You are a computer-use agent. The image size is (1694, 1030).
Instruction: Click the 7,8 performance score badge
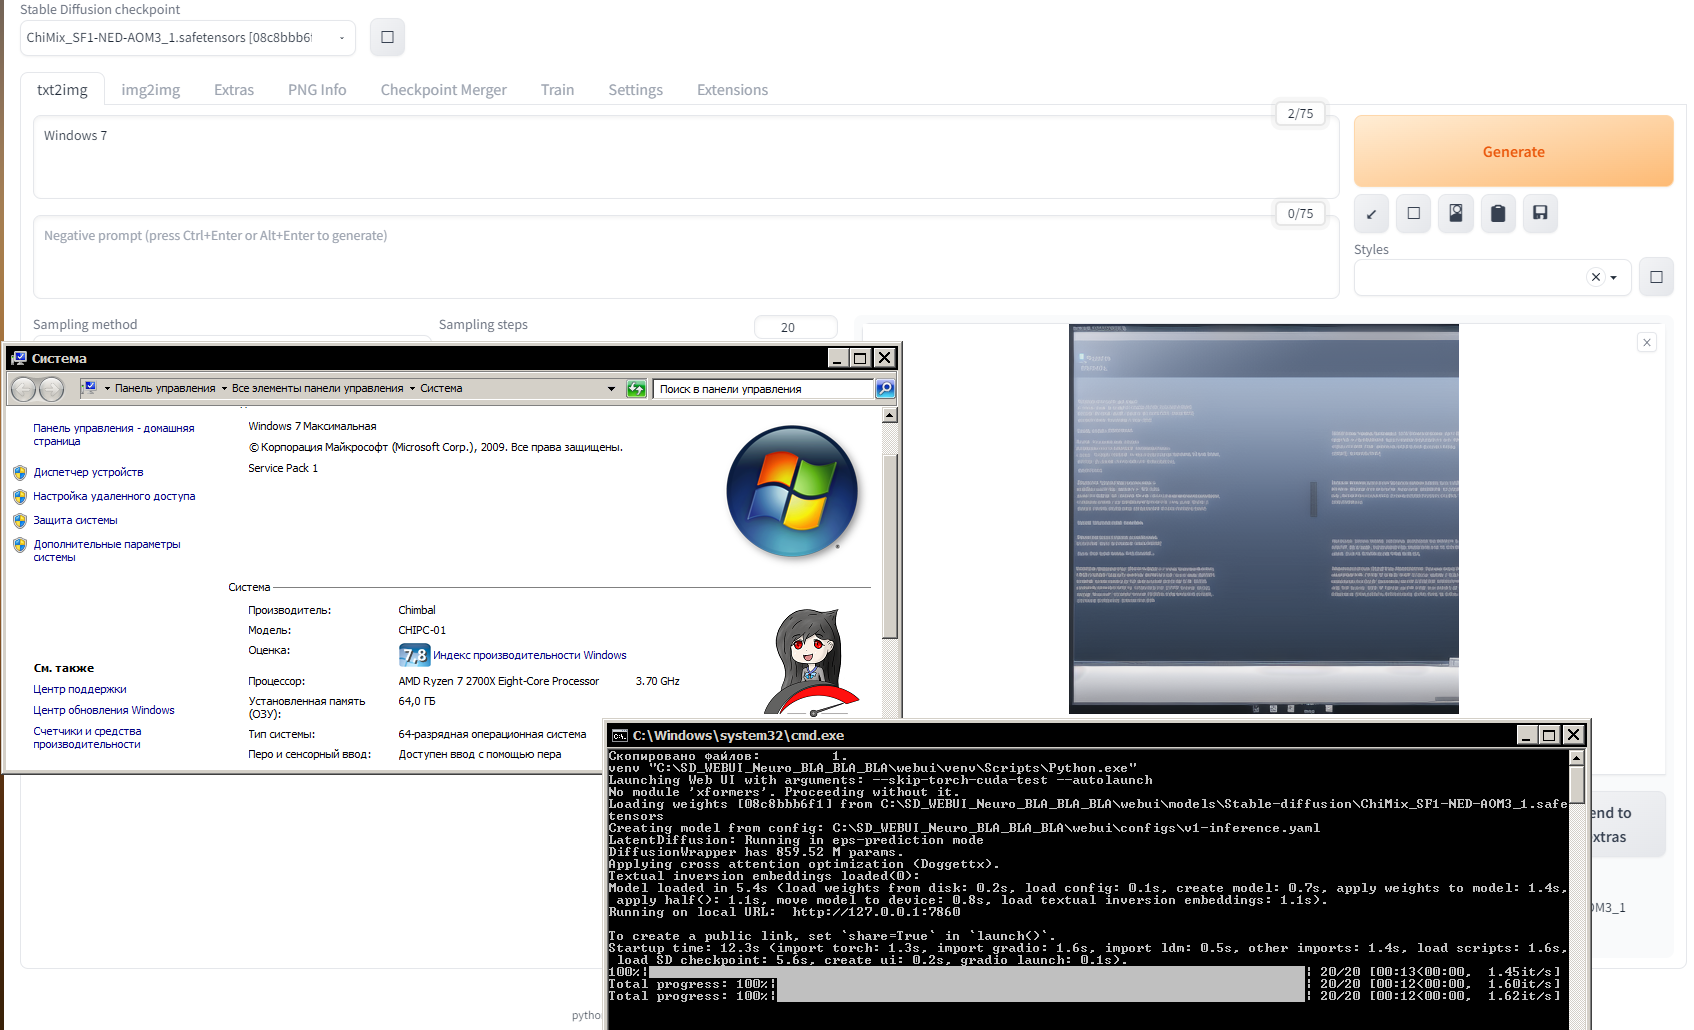[414, 655]
